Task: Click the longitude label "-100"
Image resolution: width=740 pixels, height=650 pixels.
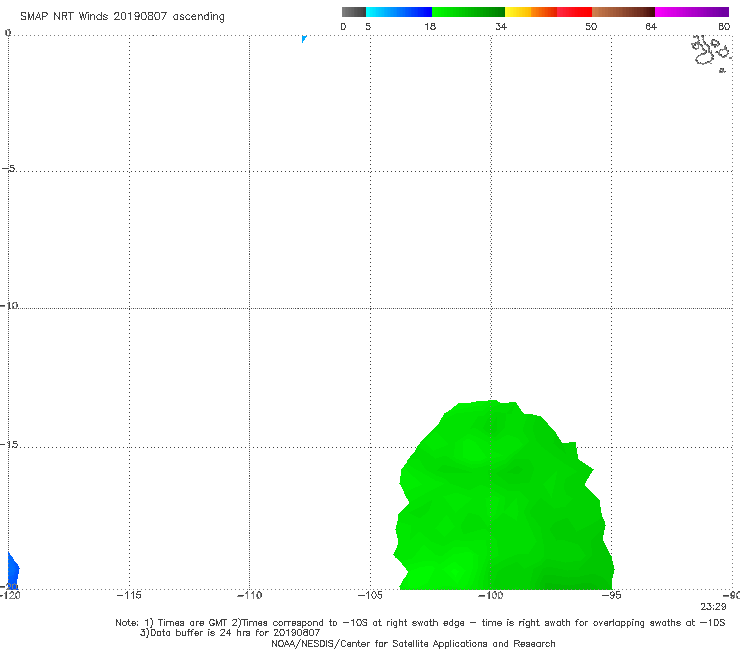Action: (491, 595)
